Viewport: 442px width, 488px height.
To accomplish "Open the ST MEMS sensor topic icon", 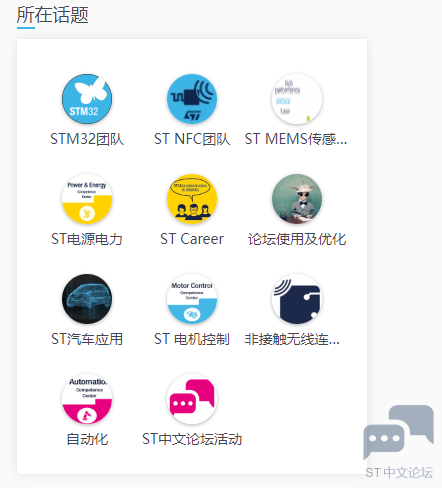I will click(x=297, y=99).
